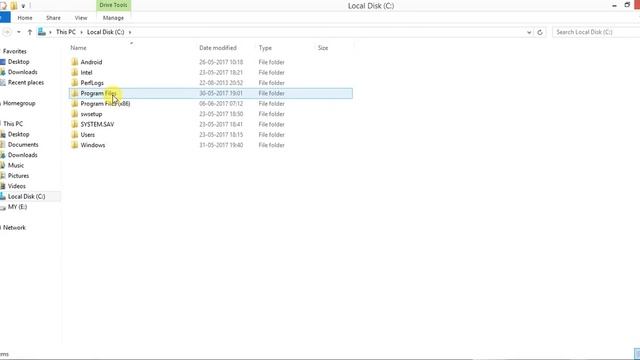Click Local Disk (C:) in the breadcrumb

coord(105,32)
